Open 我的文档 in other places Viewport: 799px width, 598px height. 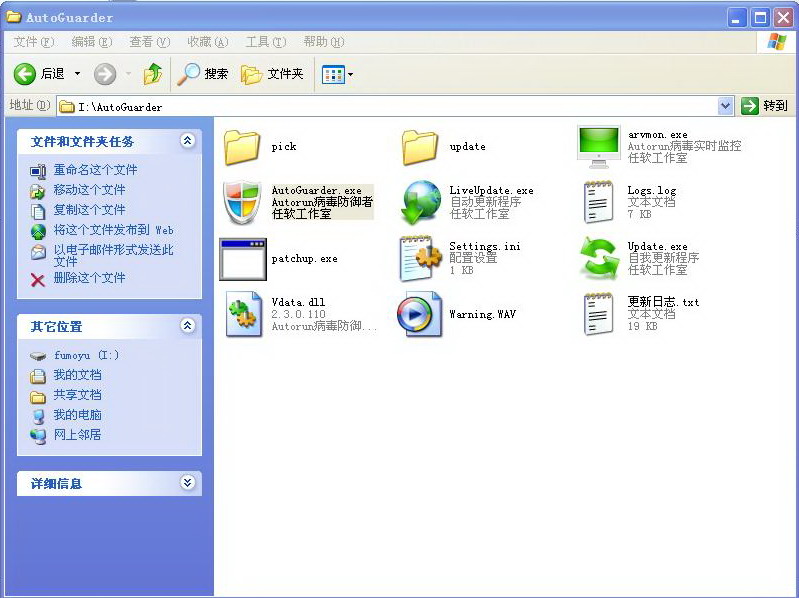77,375
